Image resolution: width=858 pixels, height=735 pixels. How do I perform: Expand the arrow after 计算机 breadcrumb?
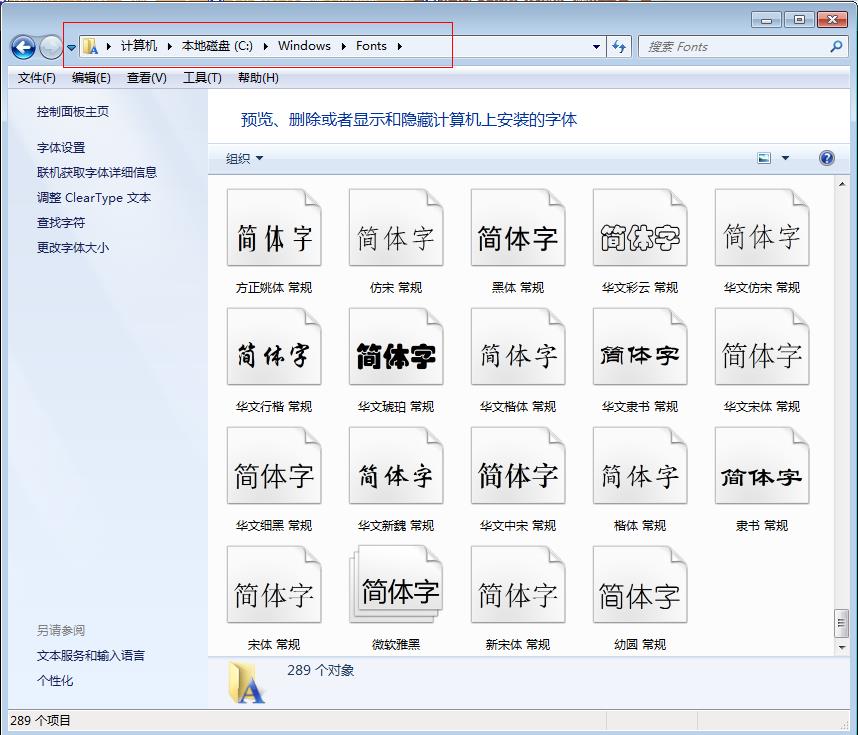click(169, 47)
